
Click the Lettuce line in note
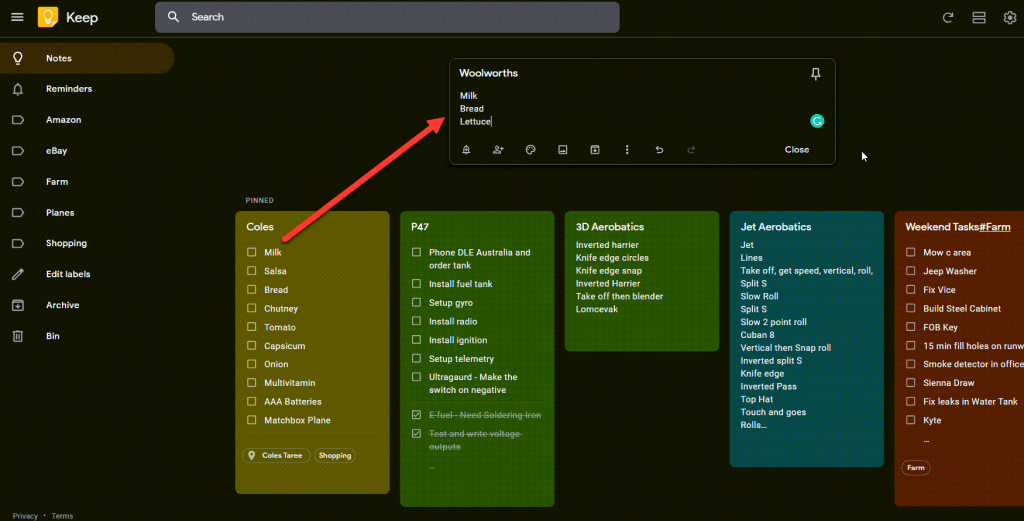[475, 121]
